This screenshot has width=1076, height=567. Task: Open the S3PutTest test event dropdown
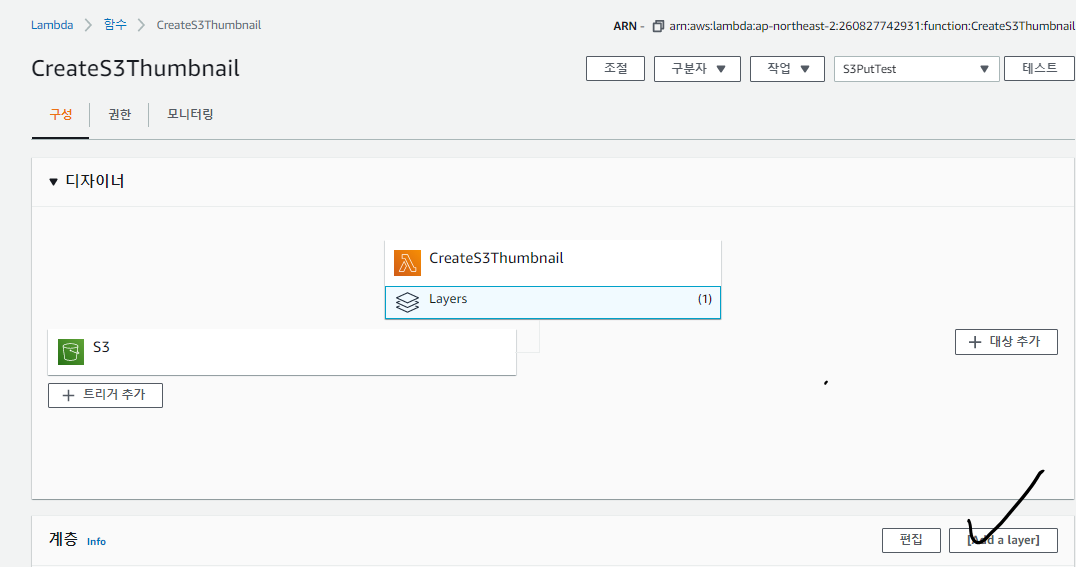pyautogui.click(x=916, y=69)
